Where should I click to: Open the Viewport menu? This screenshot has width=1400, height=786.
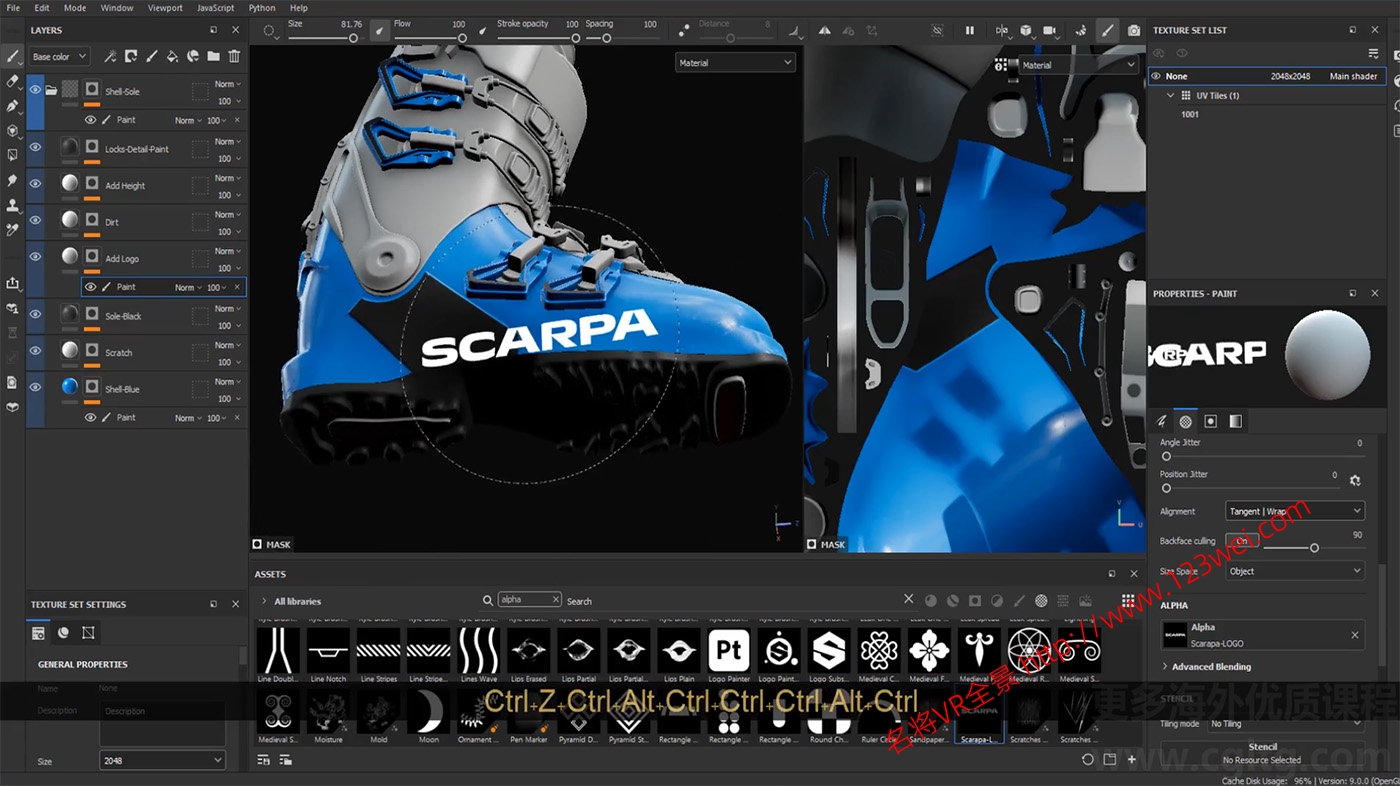tap(165, 8)
